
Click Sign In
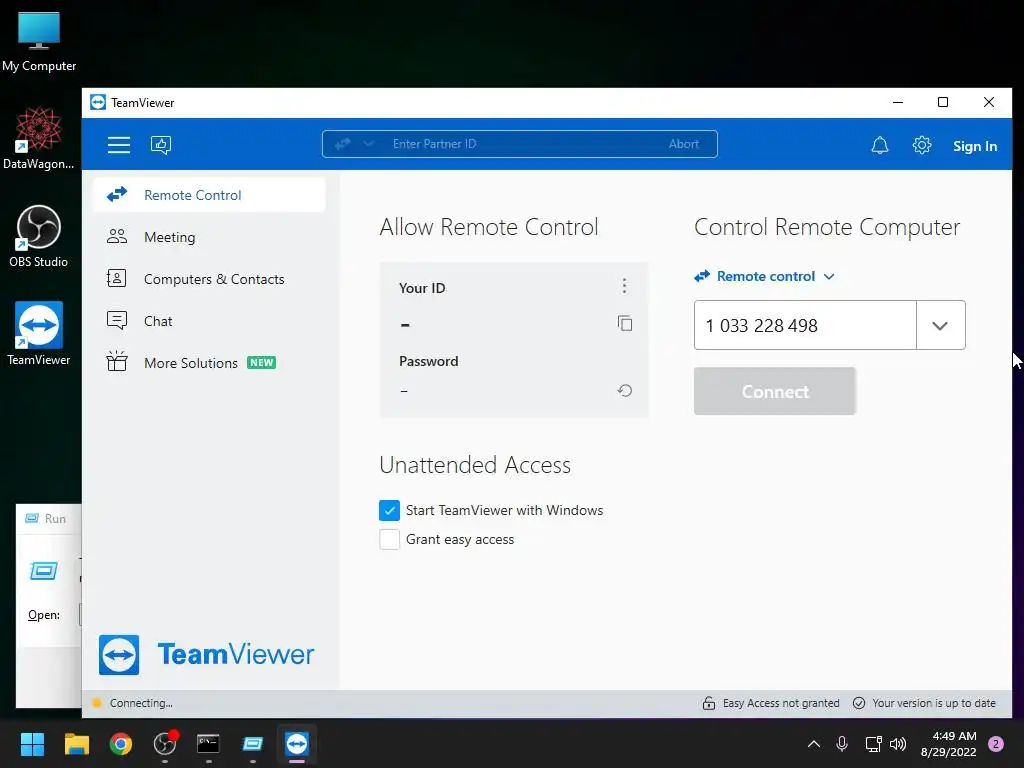pos(974,146)
